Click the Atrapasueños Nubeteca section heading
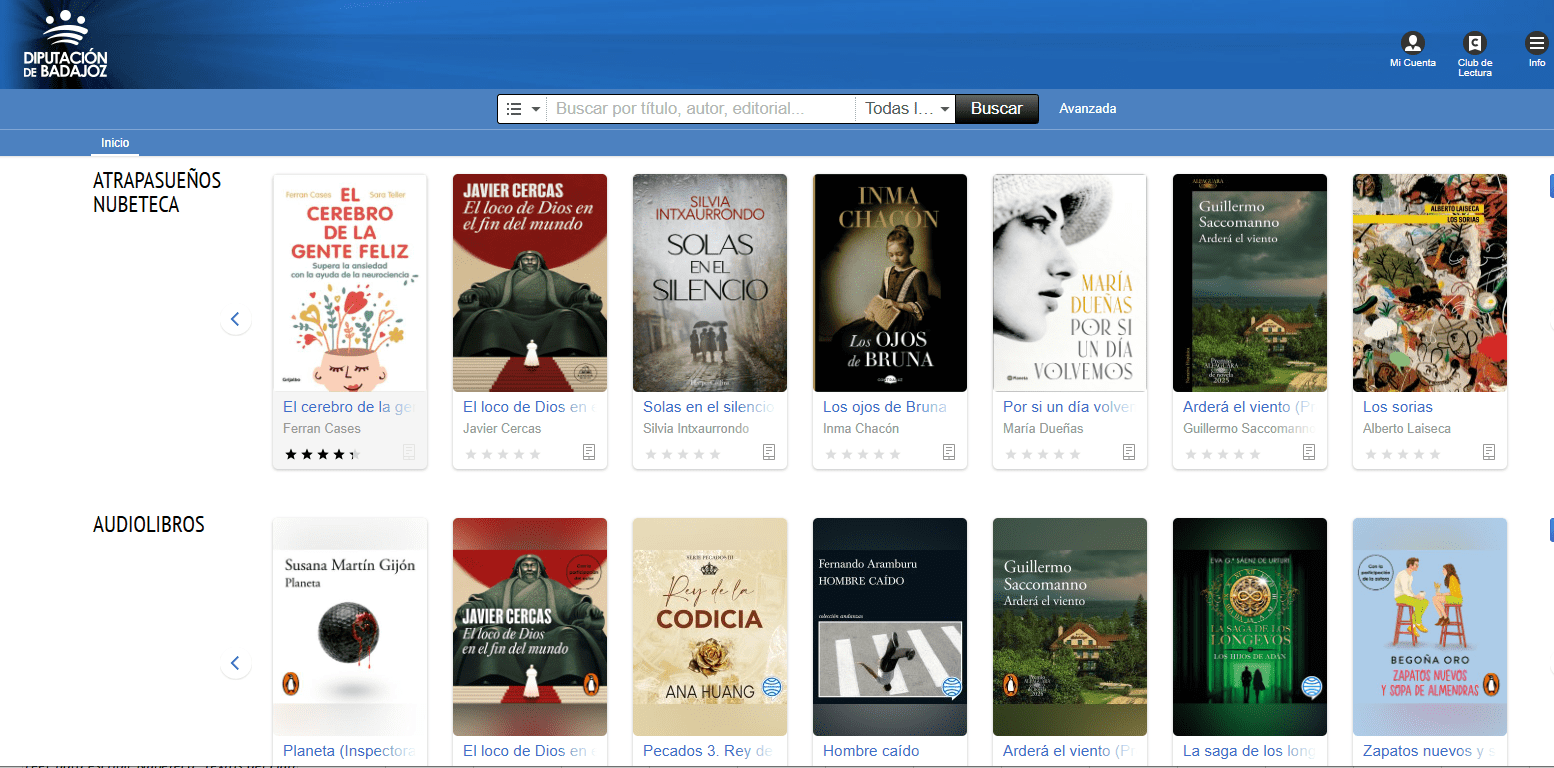 click(x=157, y=192)
